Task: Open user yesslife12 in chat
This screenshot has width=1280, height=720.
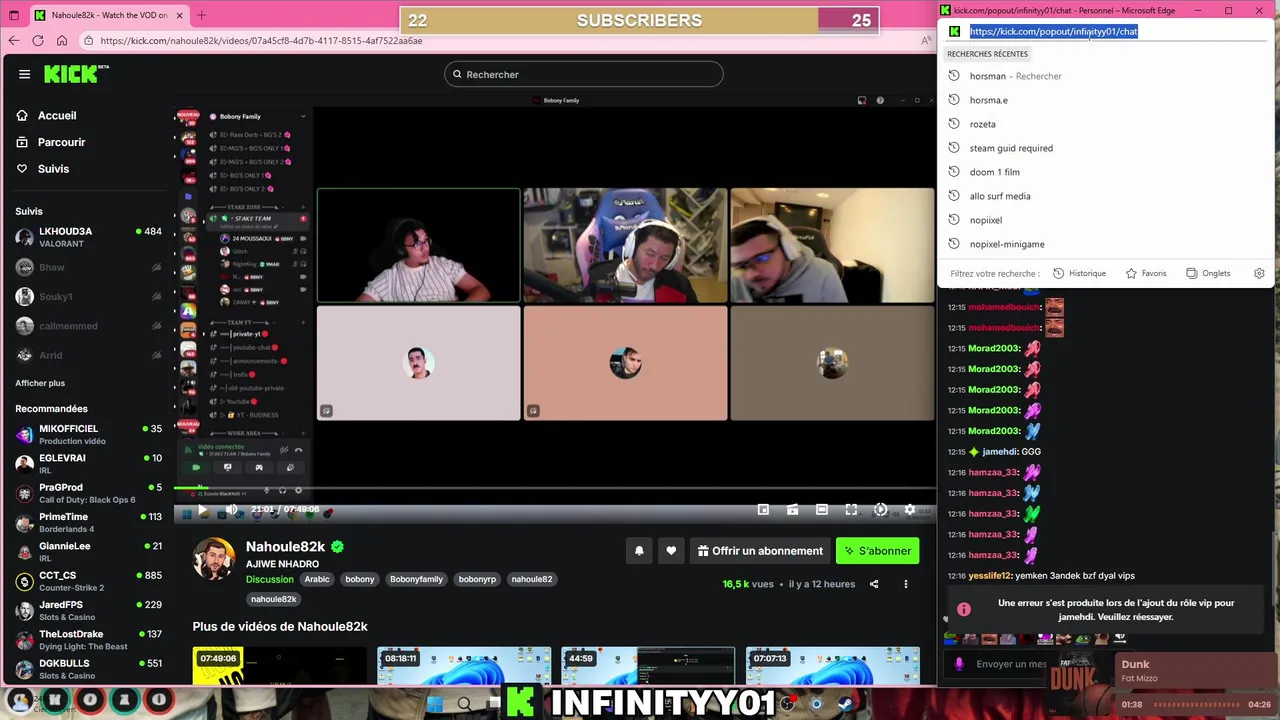Action: click(x=990, y=576)
